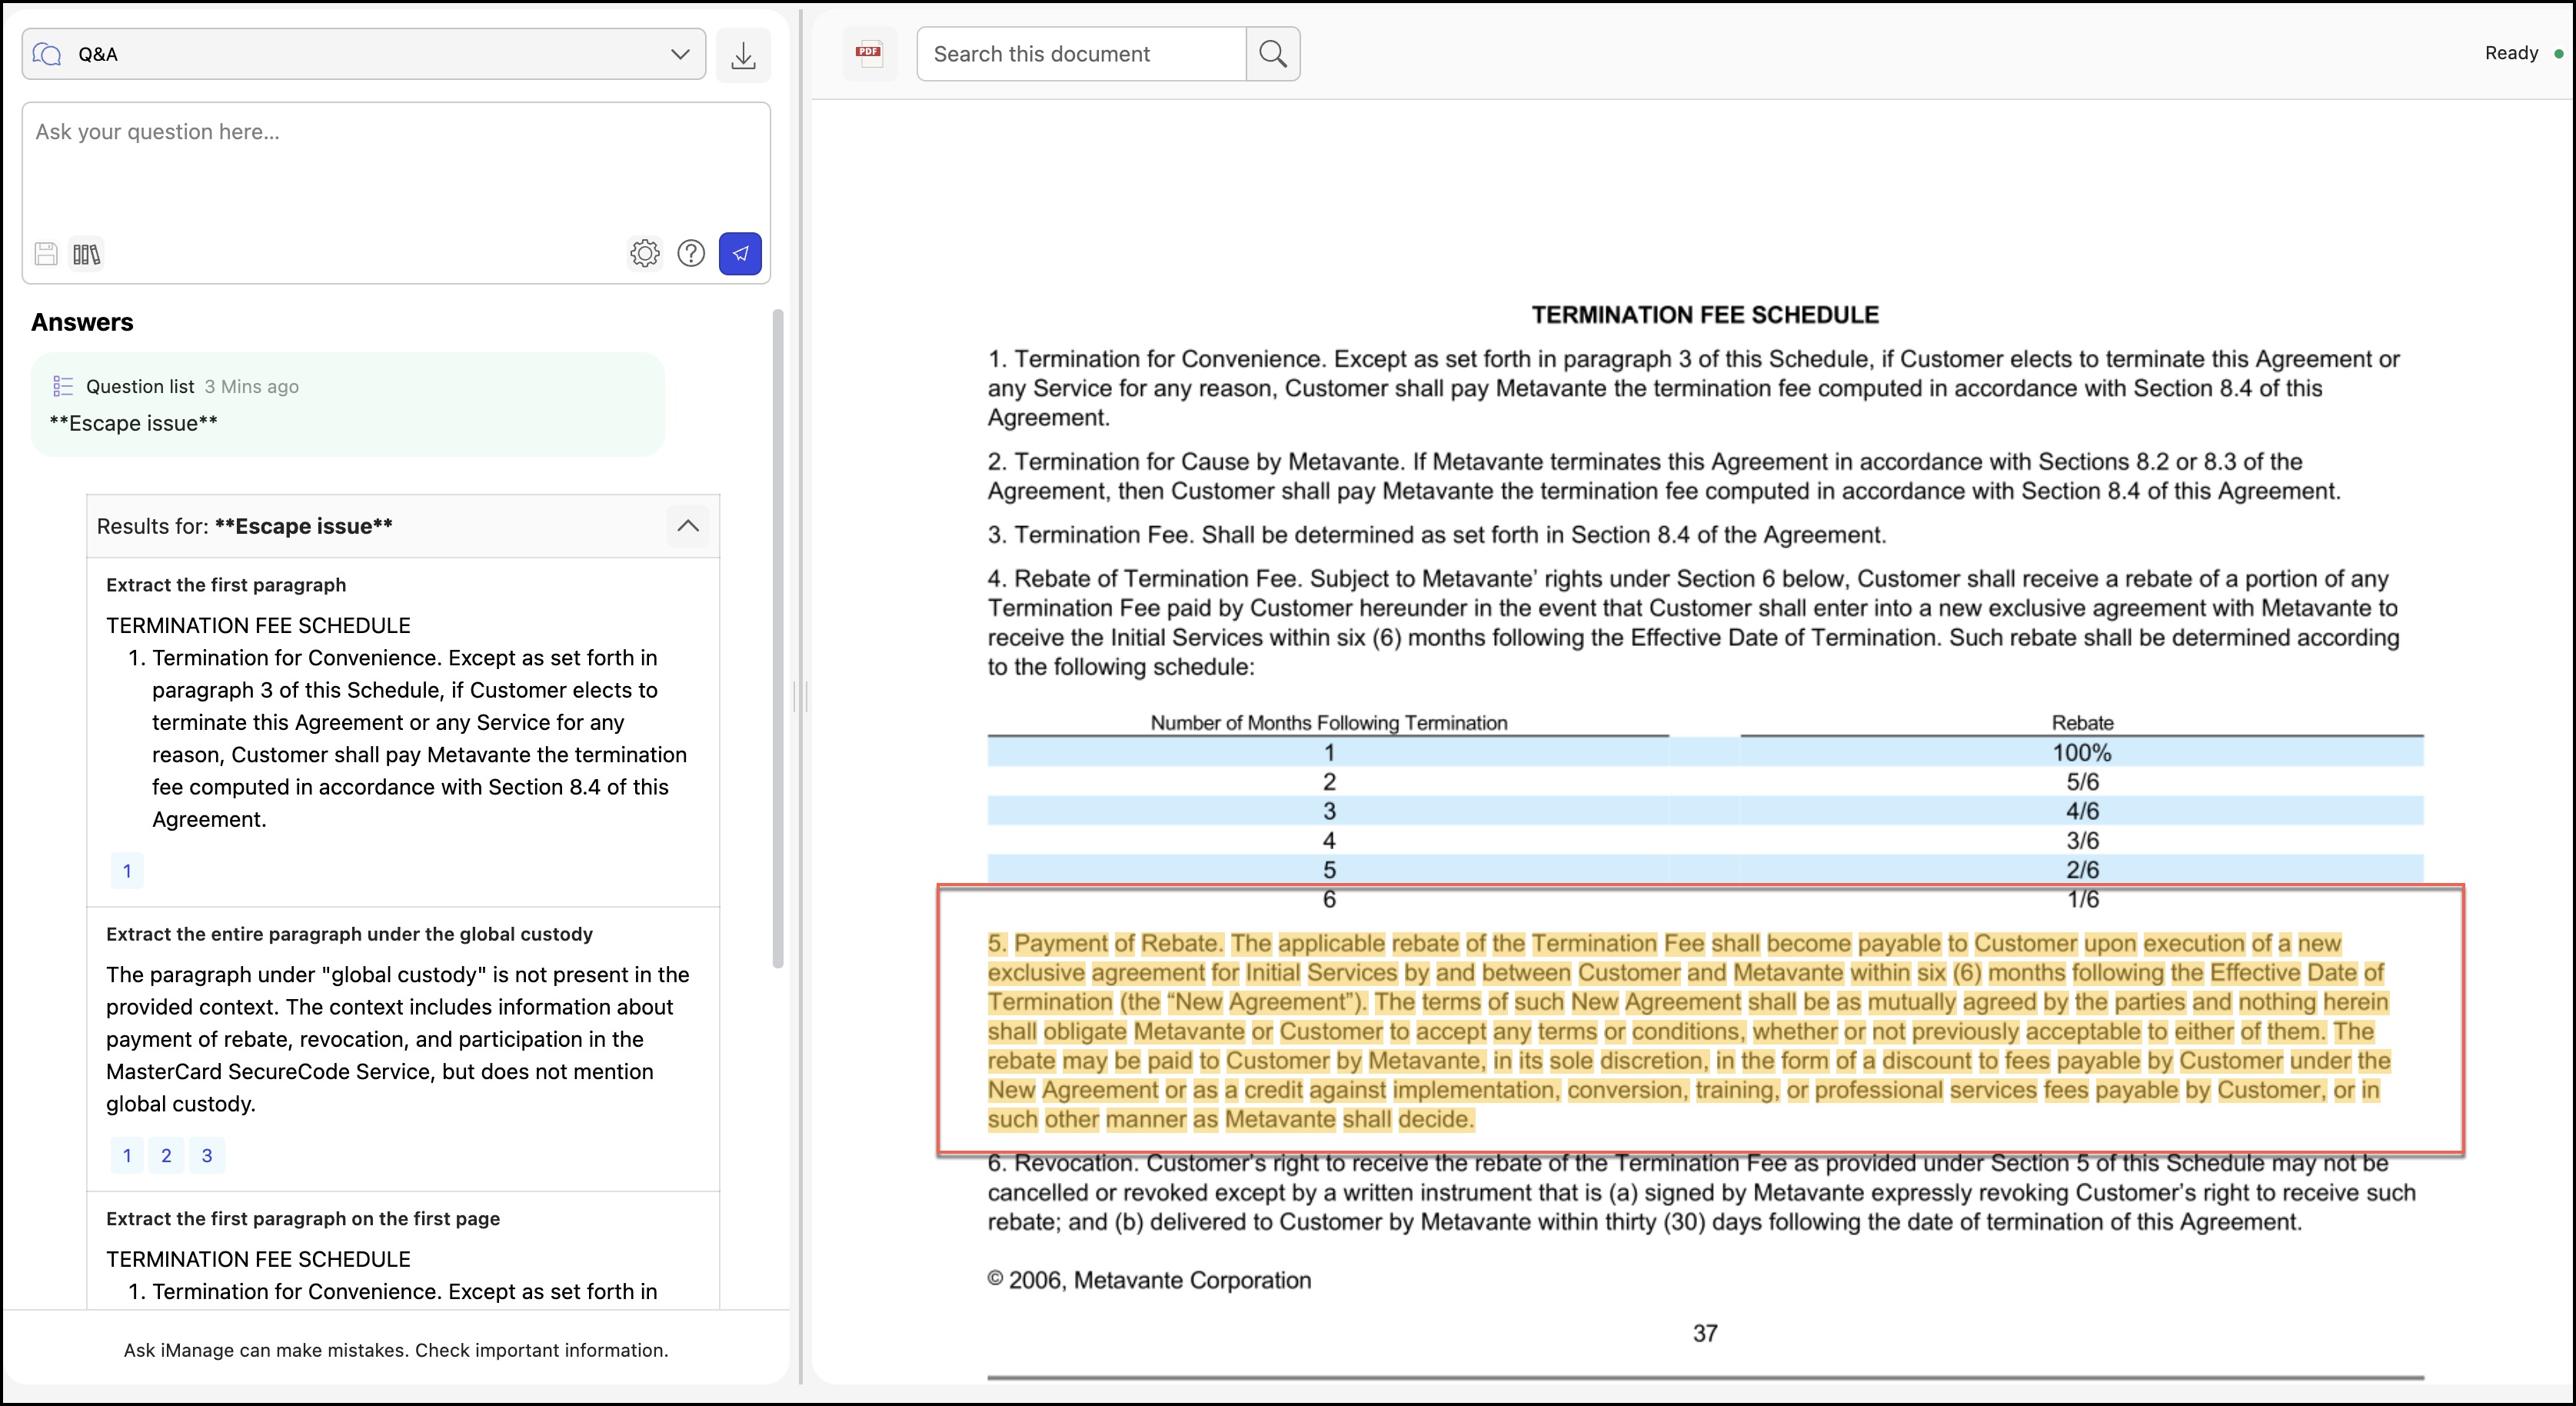Focus the Search this document field
Image resolution: width=2576 pixels, height=1406 pixels.
point(1081,54)
